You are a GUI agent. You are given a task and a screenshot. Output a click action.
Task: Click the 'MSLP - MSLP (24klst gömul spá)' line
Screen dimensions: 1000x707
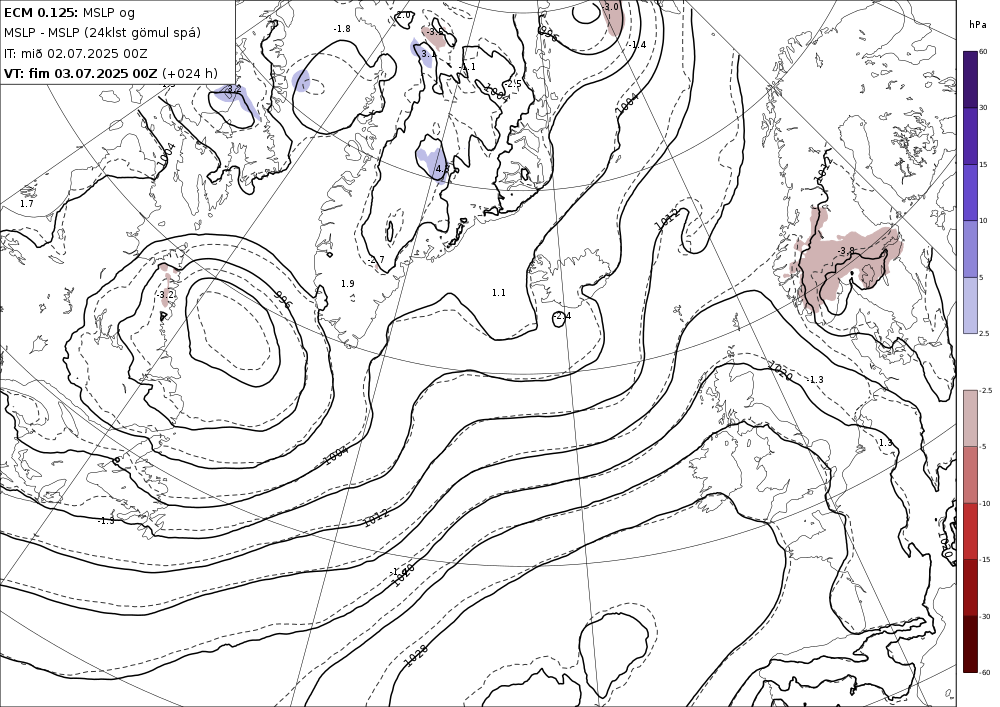tap(102, 33)
